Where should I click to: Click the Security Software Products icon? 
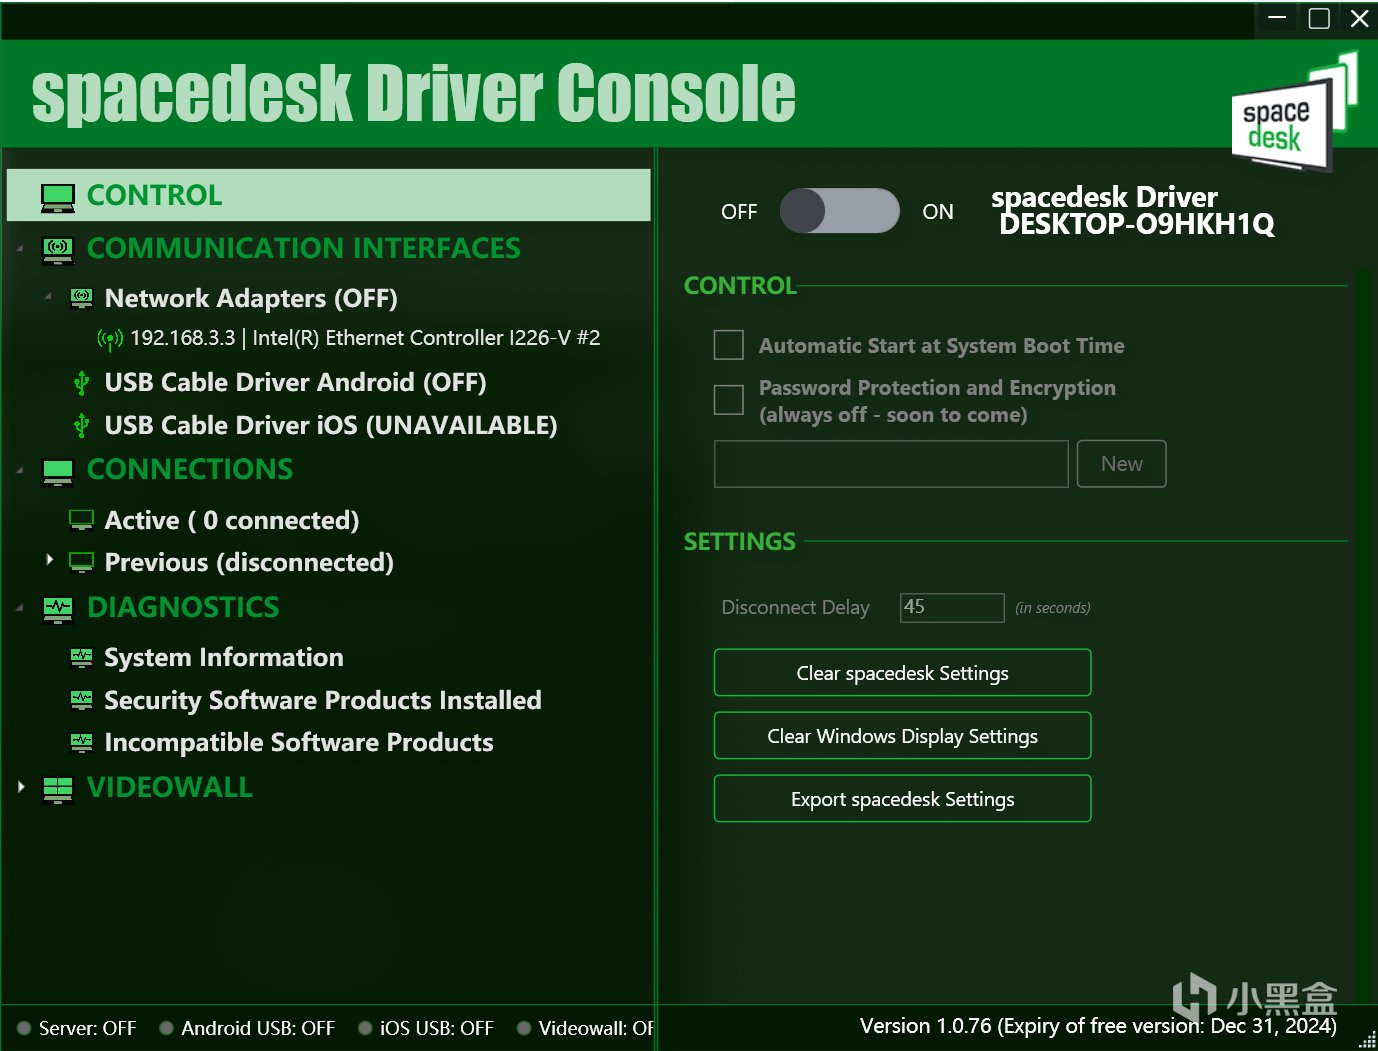81,700
